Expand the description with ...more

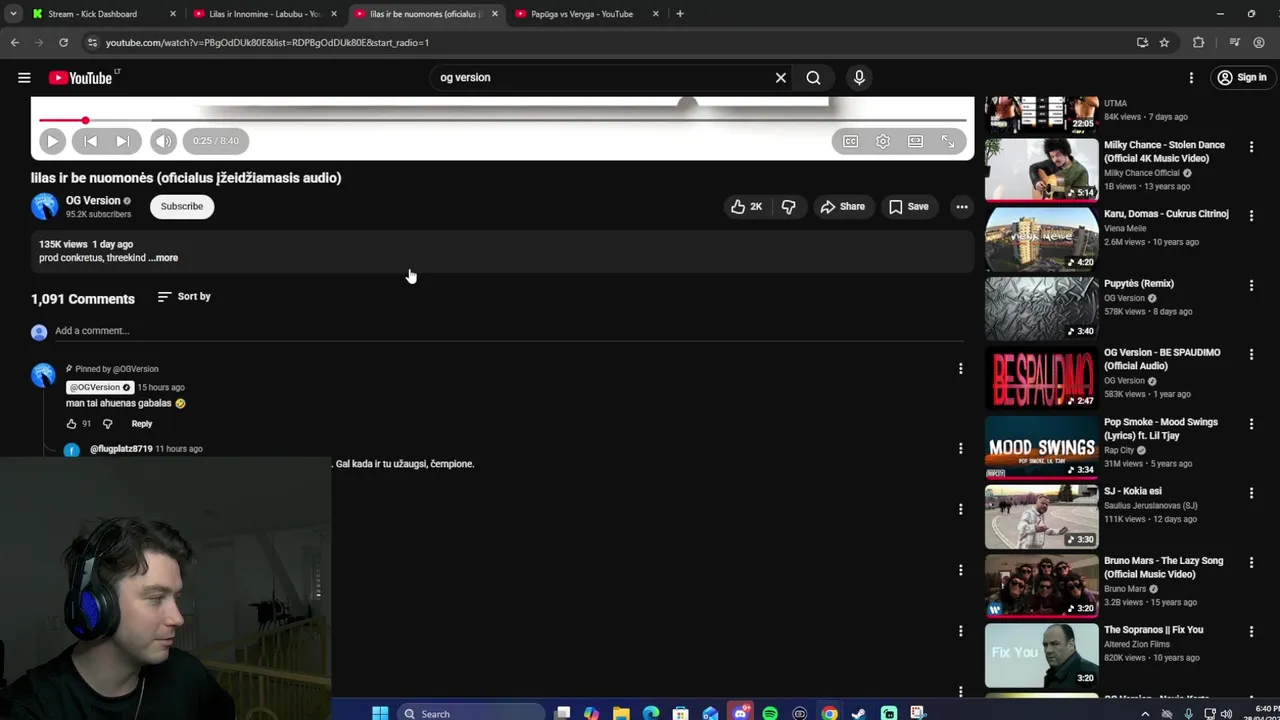pos(164,258)
